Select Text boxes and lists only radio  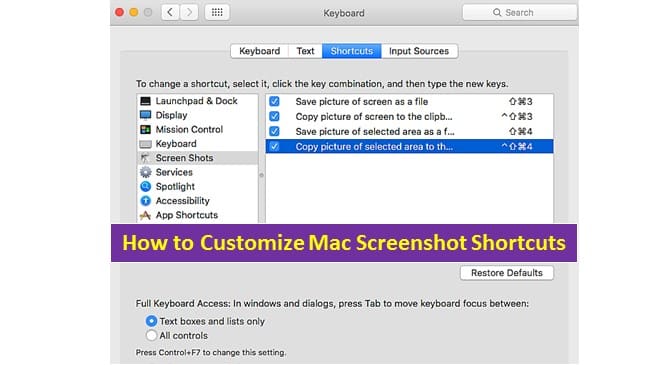151,321
